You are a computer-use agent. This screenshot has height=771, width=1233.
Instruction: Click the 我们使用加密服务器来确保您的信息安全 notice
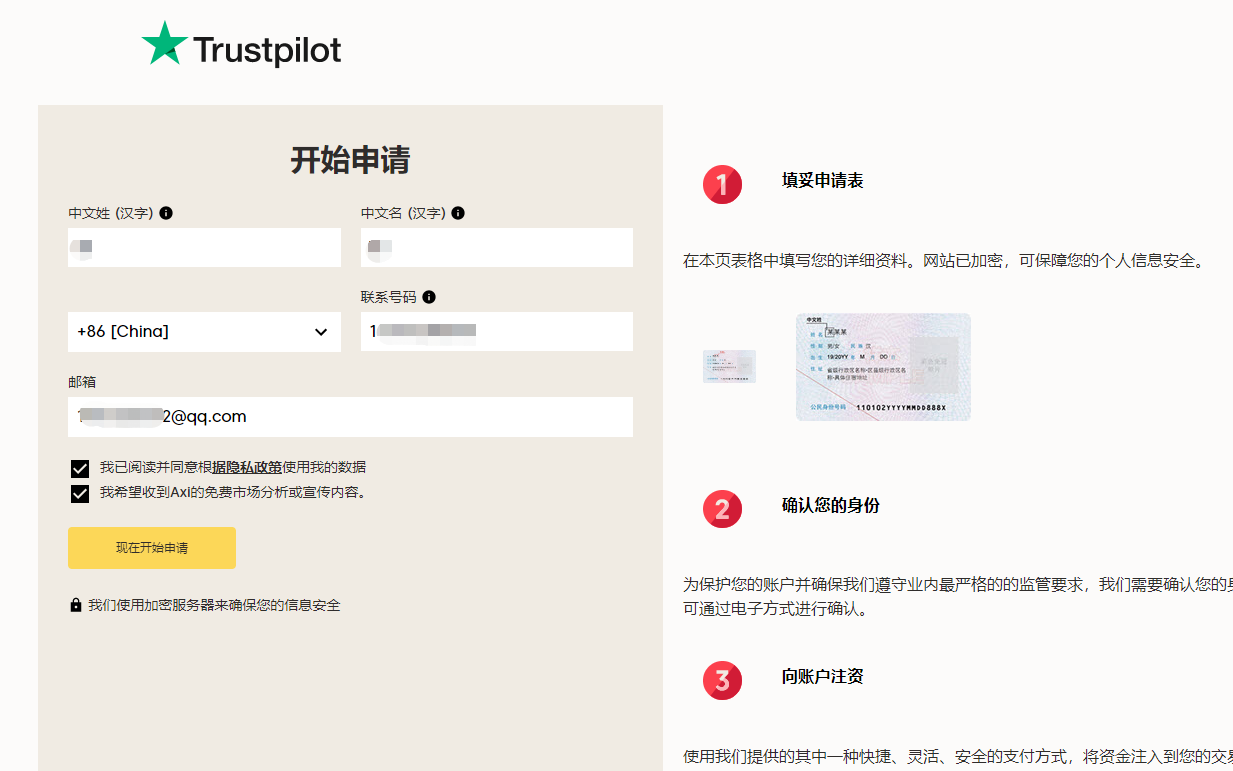pyautogui.click(x=214, y=605)
